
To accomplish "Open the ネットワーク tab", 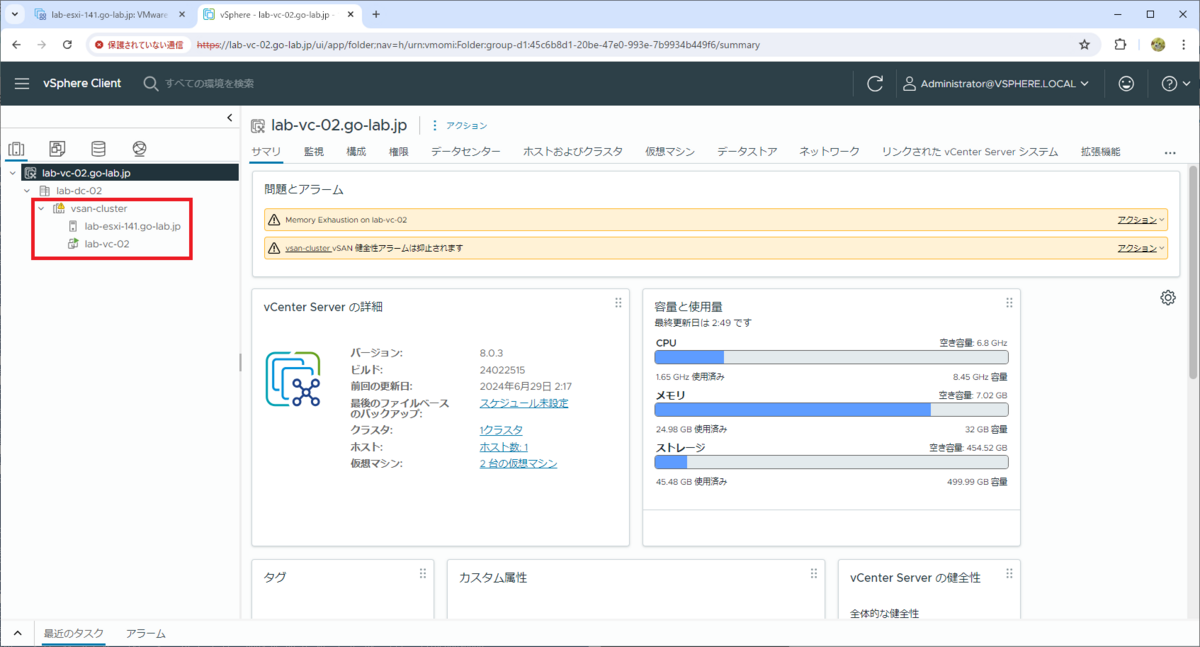I will click(x=829, y=152).
